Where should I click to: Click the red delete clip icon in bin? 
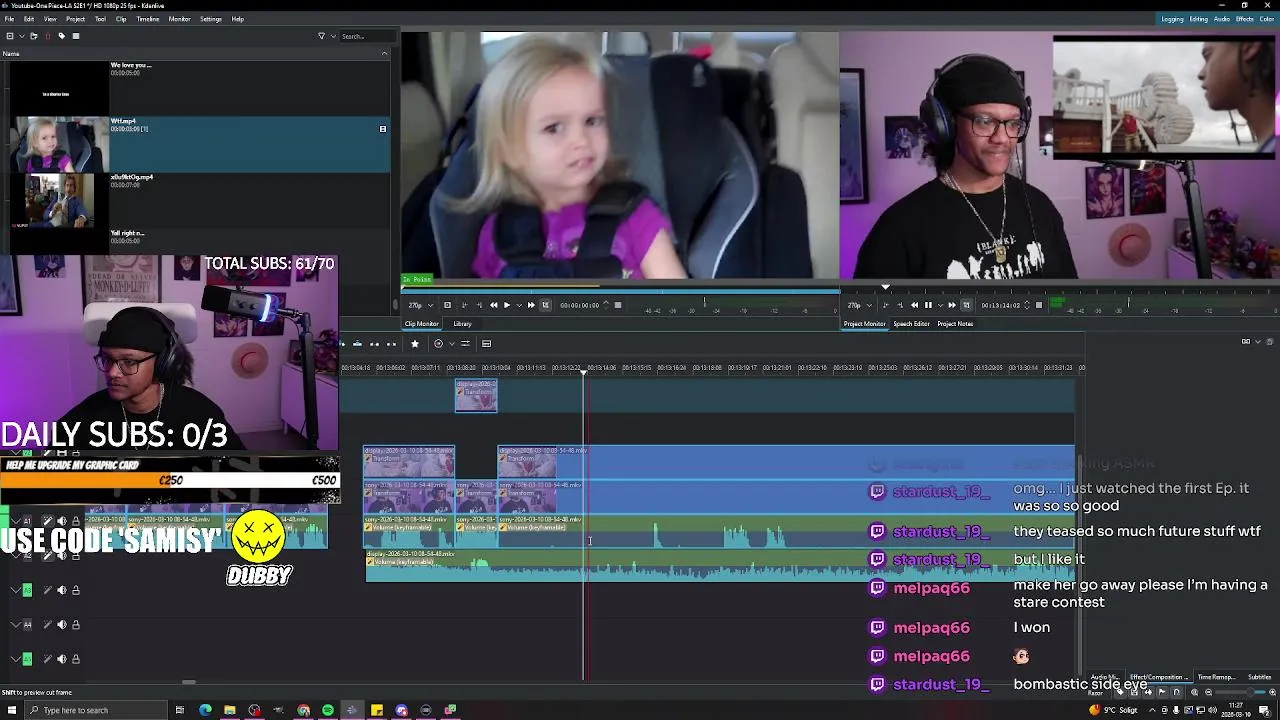48,36
